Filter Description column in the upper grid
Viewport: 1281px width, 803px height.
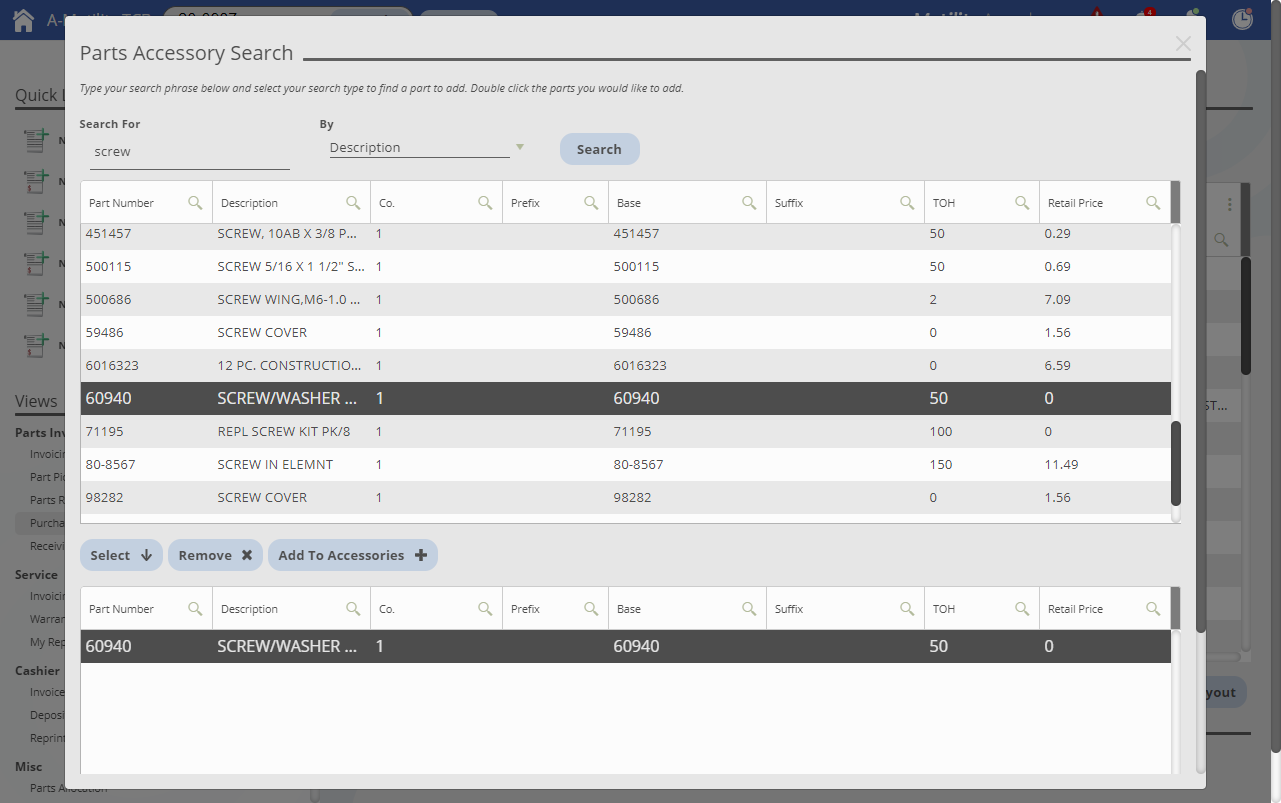click(353, 203)
